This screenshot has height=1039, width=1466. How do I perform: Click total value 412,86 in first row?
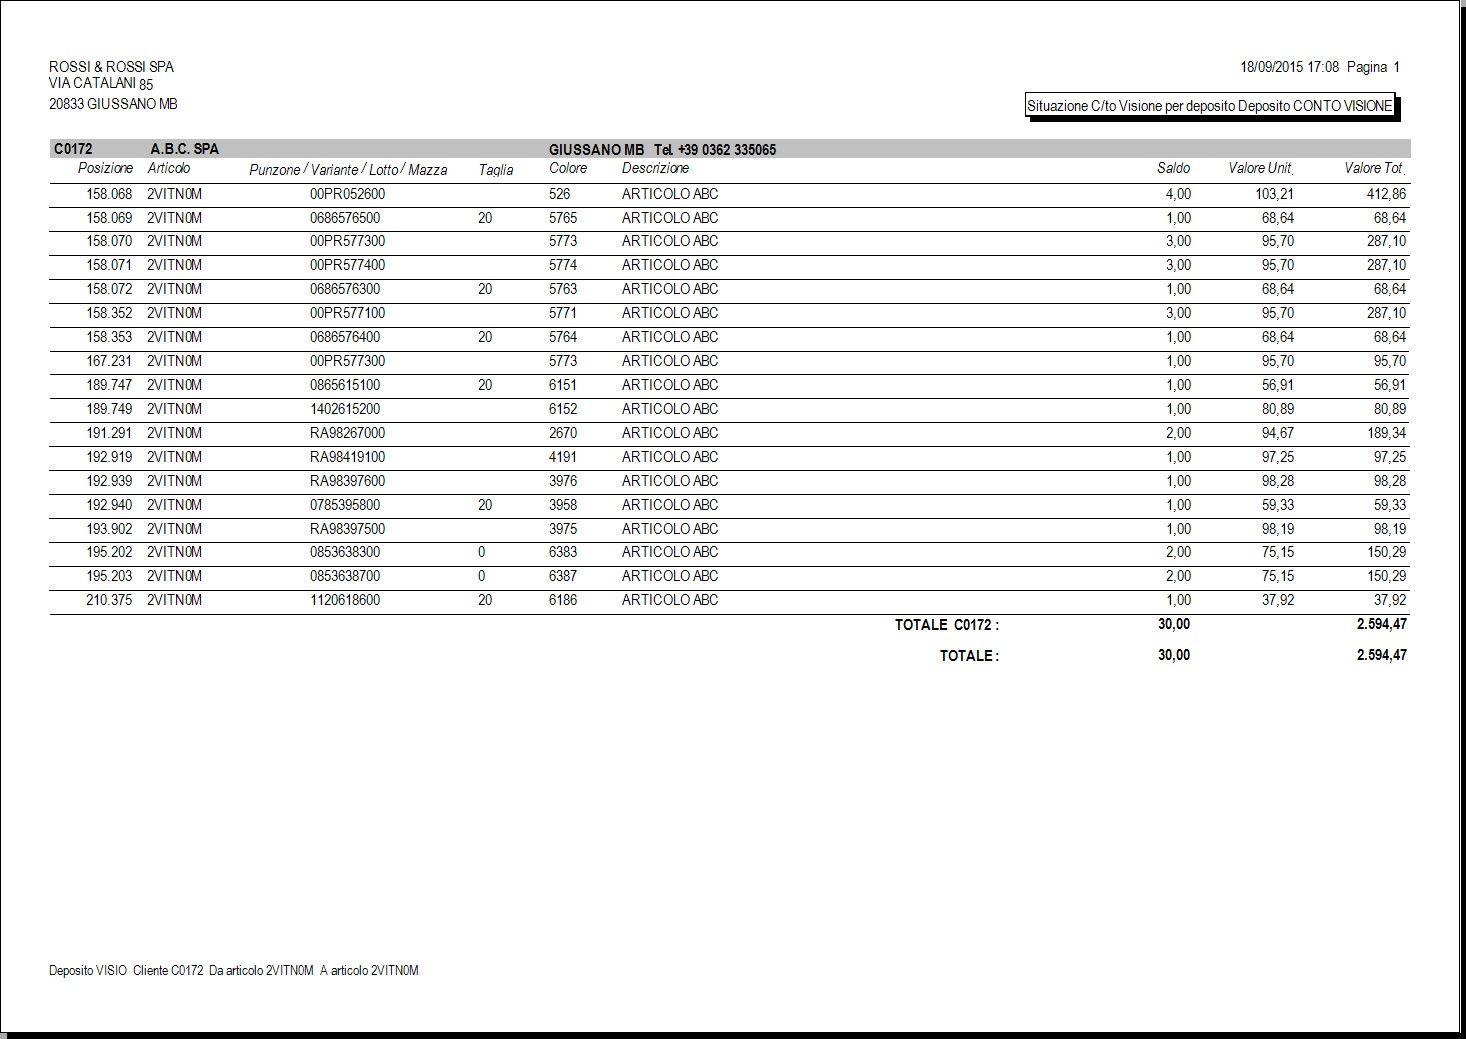pyautogui.click(x=1386, y=195)
